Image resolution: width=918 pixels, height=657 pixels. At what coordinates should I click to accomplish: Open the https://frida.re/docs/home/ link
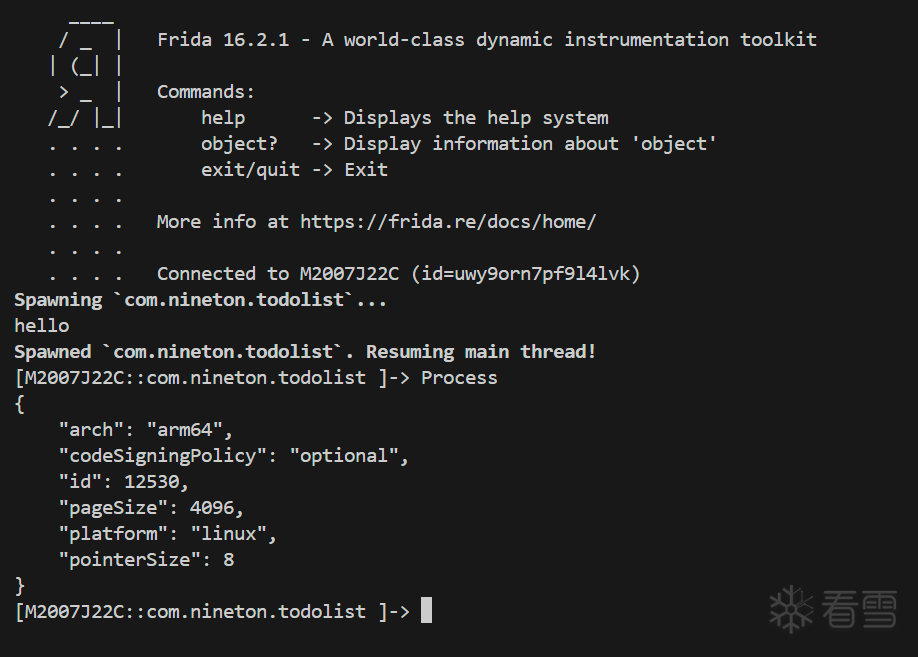[x=448, y=222]
